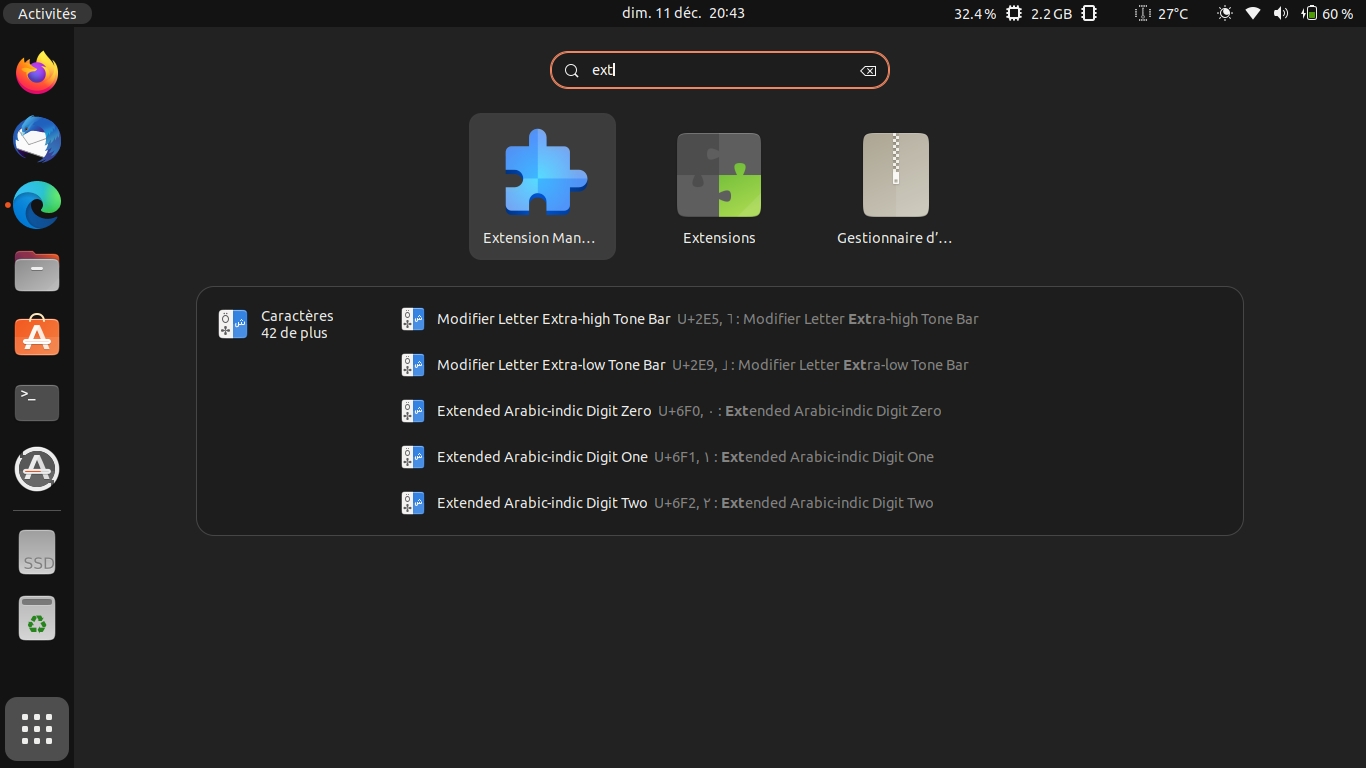Open Firefox from the dock
The height and width of the screenshot is (768, 1366).
[37, 73]
